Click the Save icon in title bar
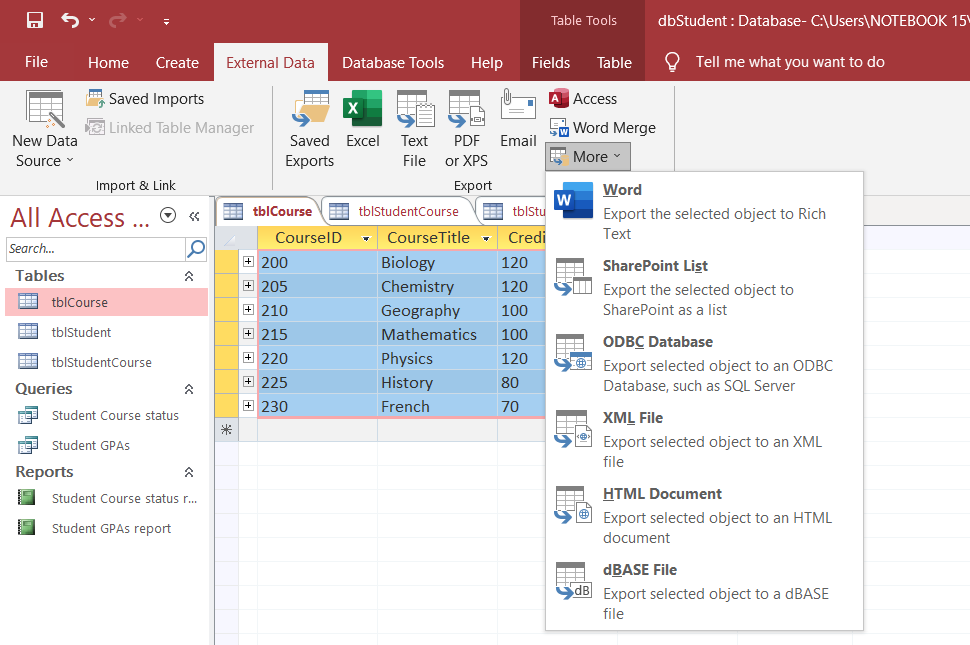Image resolution: width=970 pixels, height=645 pixels. pos(35,20)
